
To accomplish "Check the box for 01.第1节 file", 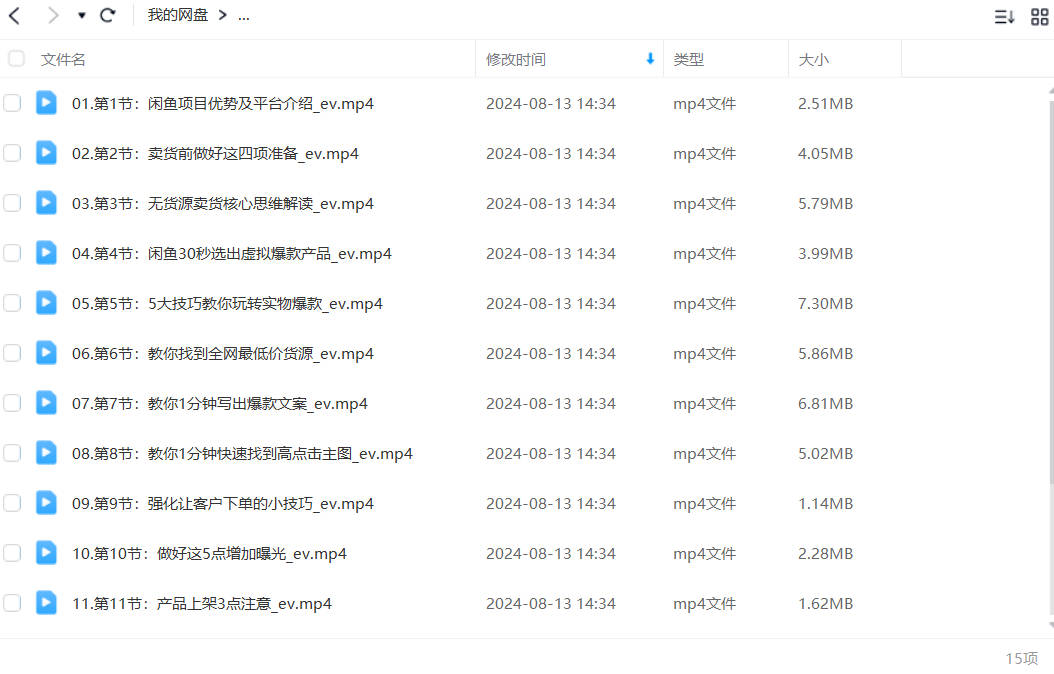I will pyautogui.click(x=12, y=103).
